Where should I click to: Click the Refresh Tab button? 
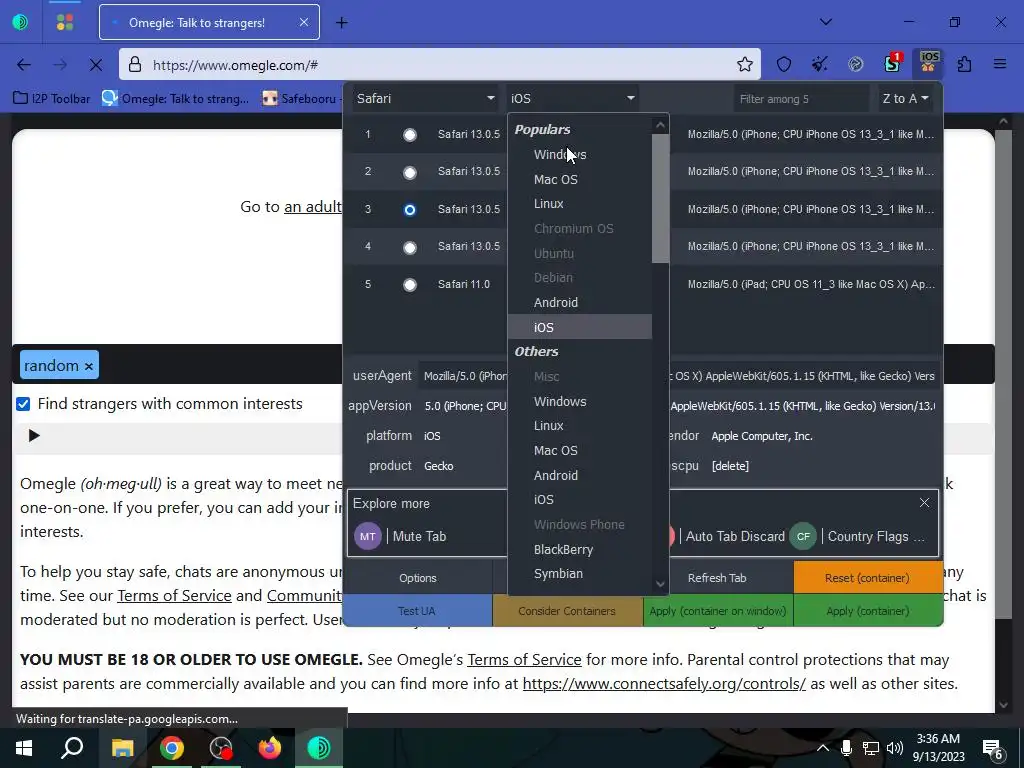point(717,577)
